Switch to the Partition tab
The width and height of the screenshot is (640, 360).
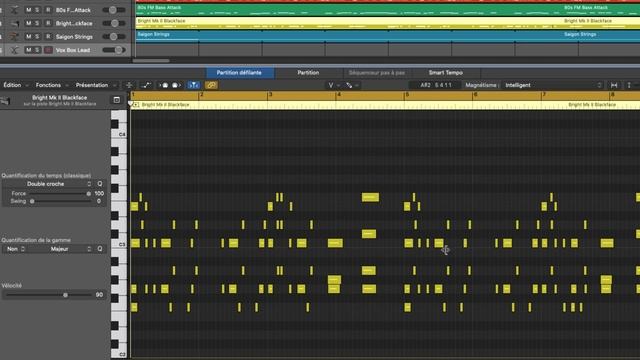click(308, 73)
